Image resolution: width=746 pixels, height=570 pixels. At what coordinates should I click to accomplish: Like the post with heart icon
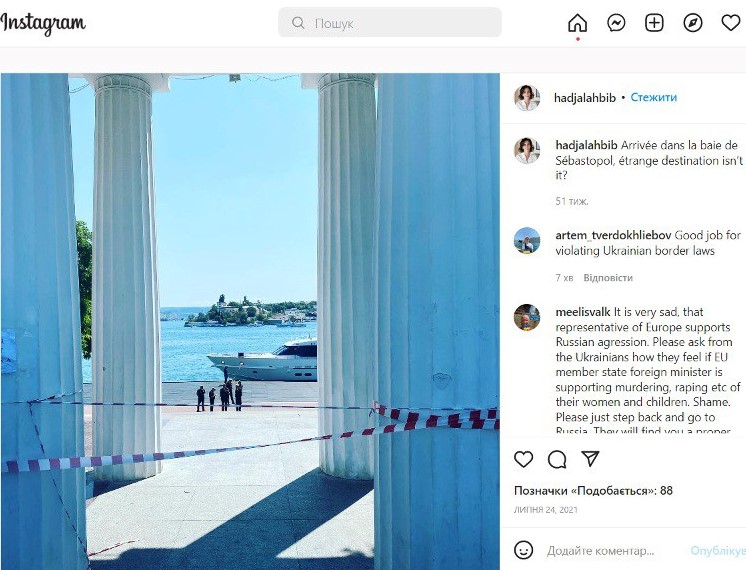(524, 459)
